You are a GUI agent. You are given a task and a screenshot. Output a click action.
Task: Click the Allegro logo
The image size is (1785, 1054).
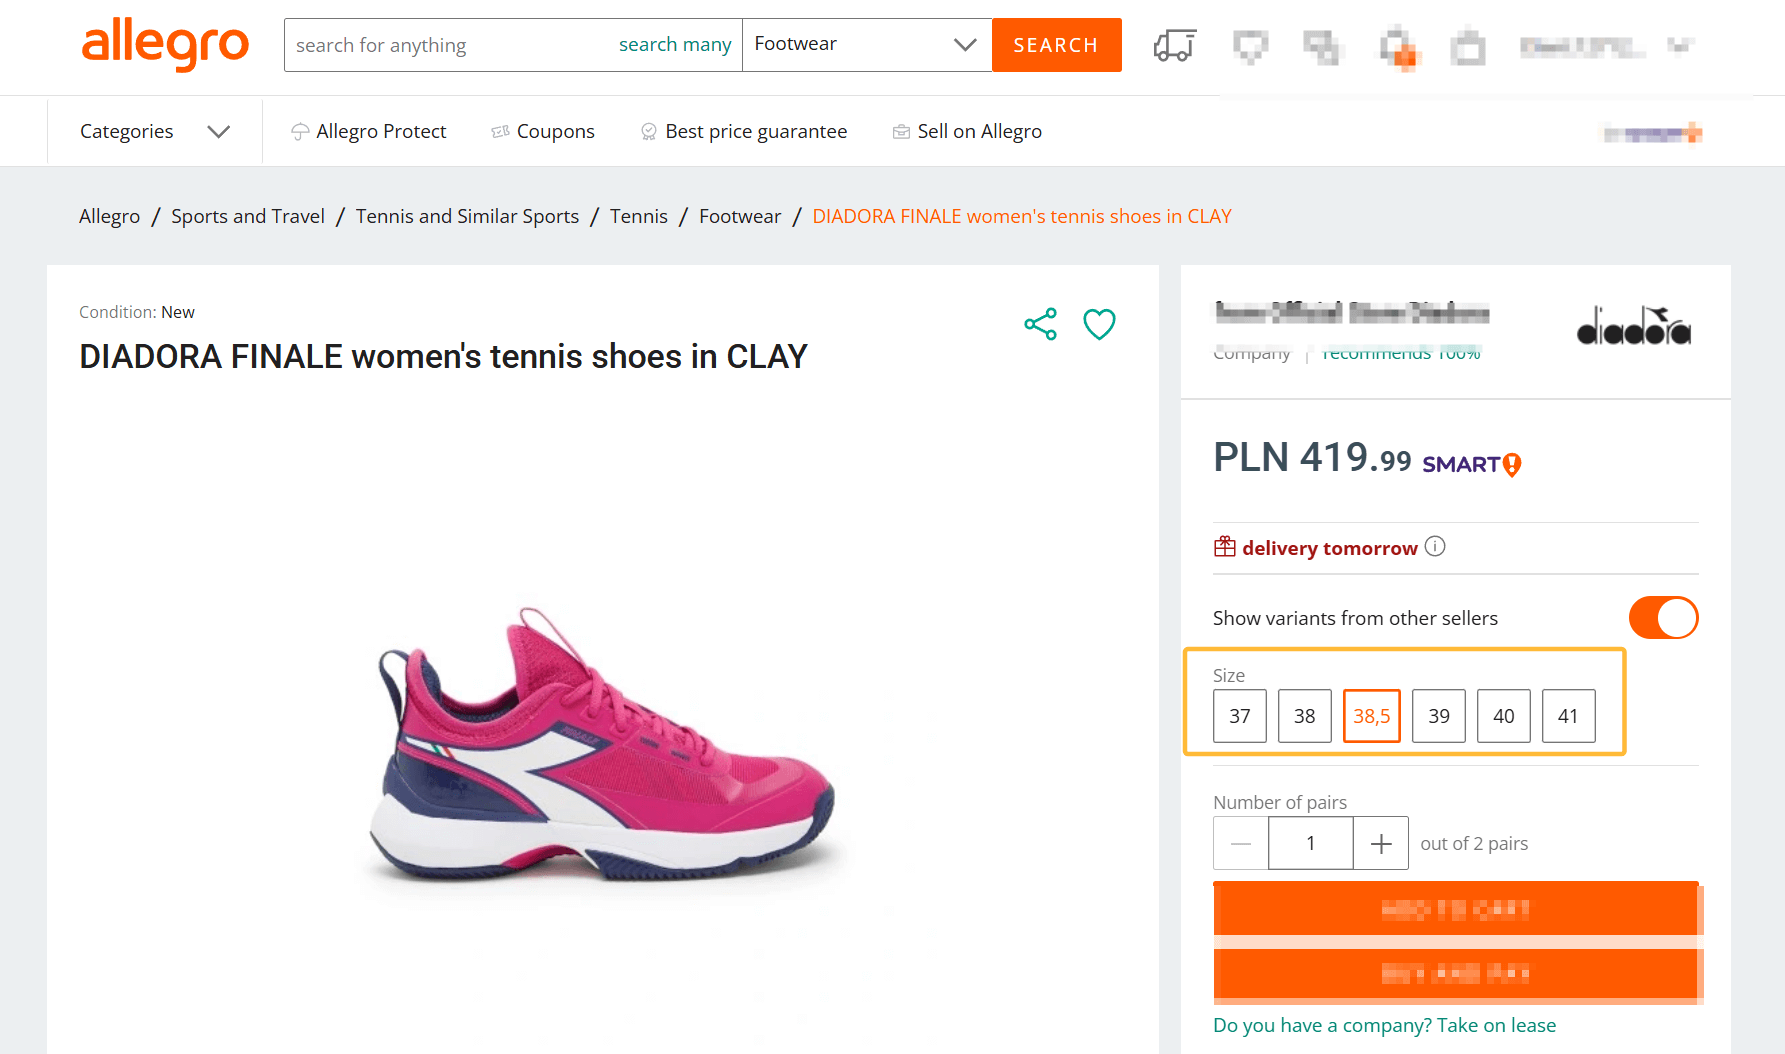pos(165,44)
